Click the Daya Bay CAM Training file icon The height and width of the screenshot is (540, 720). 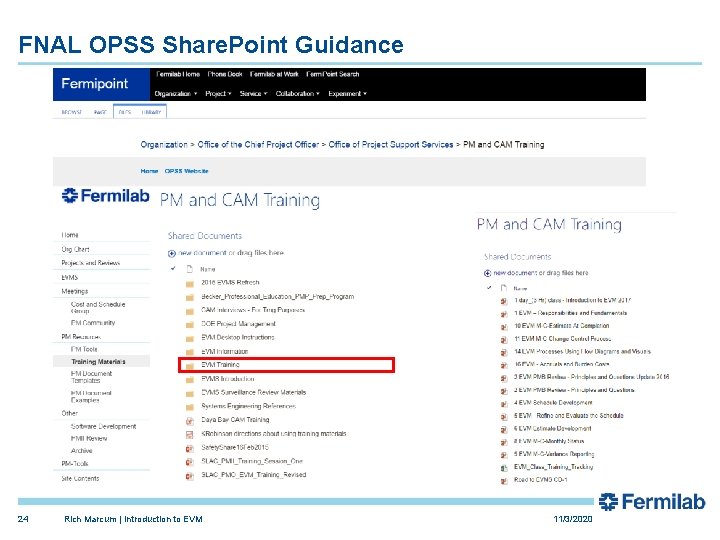[190, 421]
